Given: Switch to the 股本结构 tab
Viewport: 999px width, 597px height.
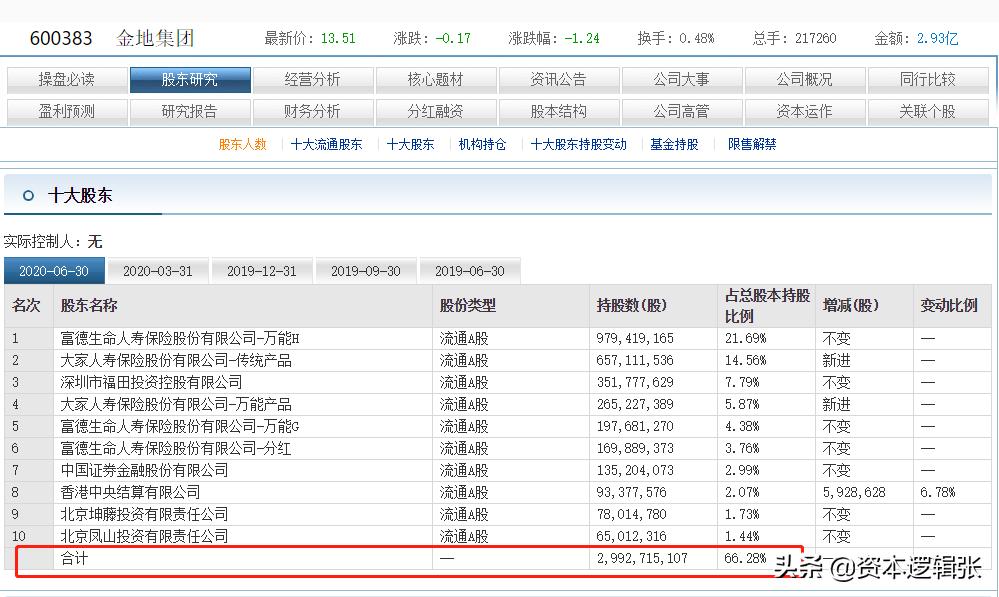Looking at the screenshot, I should click(x=559, y=111).
